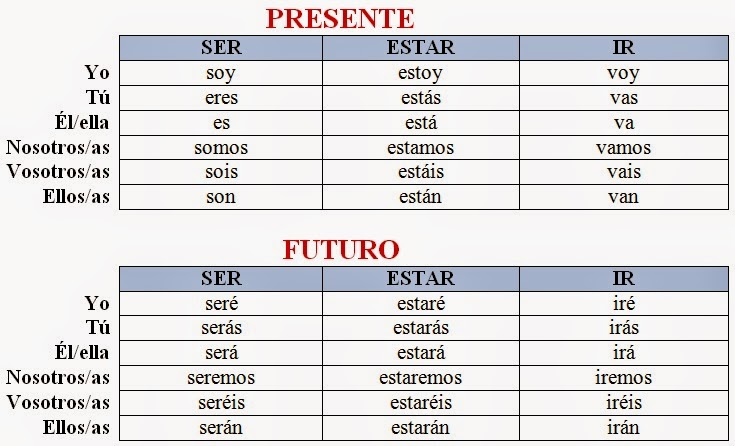Select ESTAR header in the presente table
Viewport: 735px width, 446px height.
point(420,47)
